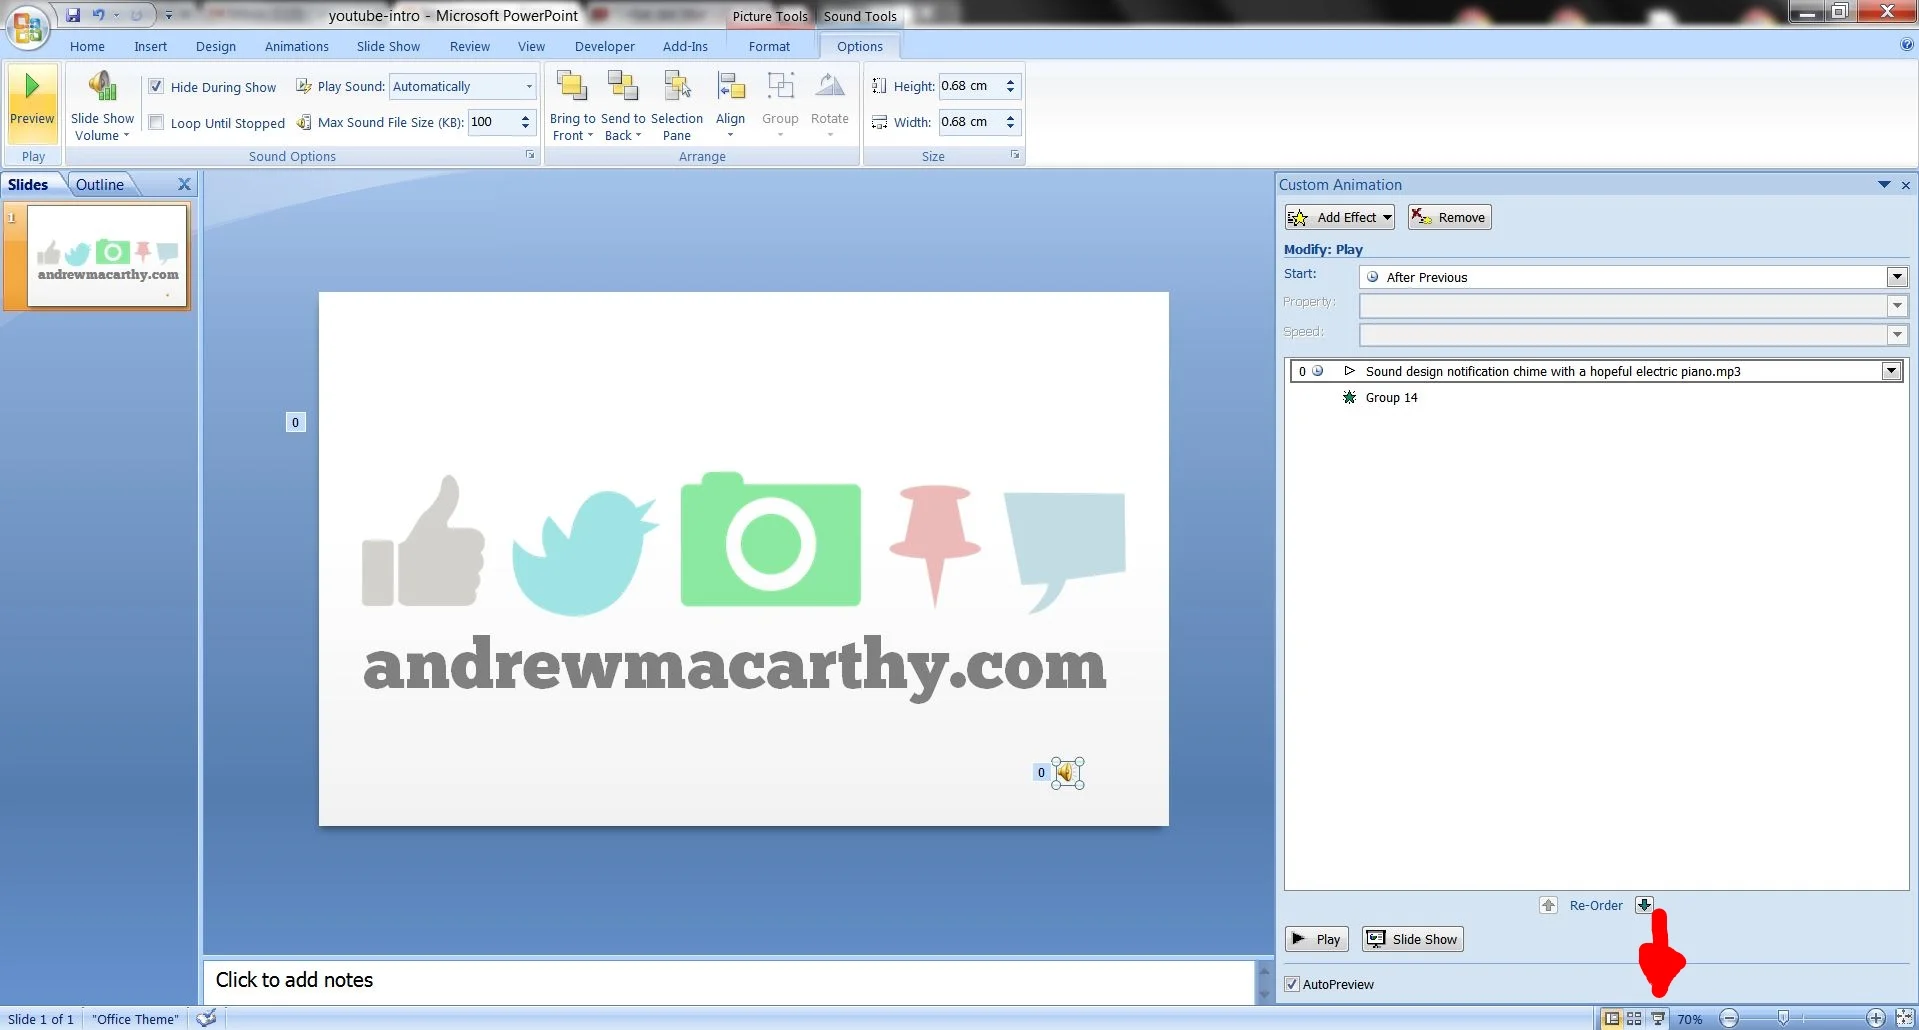Open the Review ribbon tab
This screenshot has width=1919, height=1030.
(x=470, y=46)
